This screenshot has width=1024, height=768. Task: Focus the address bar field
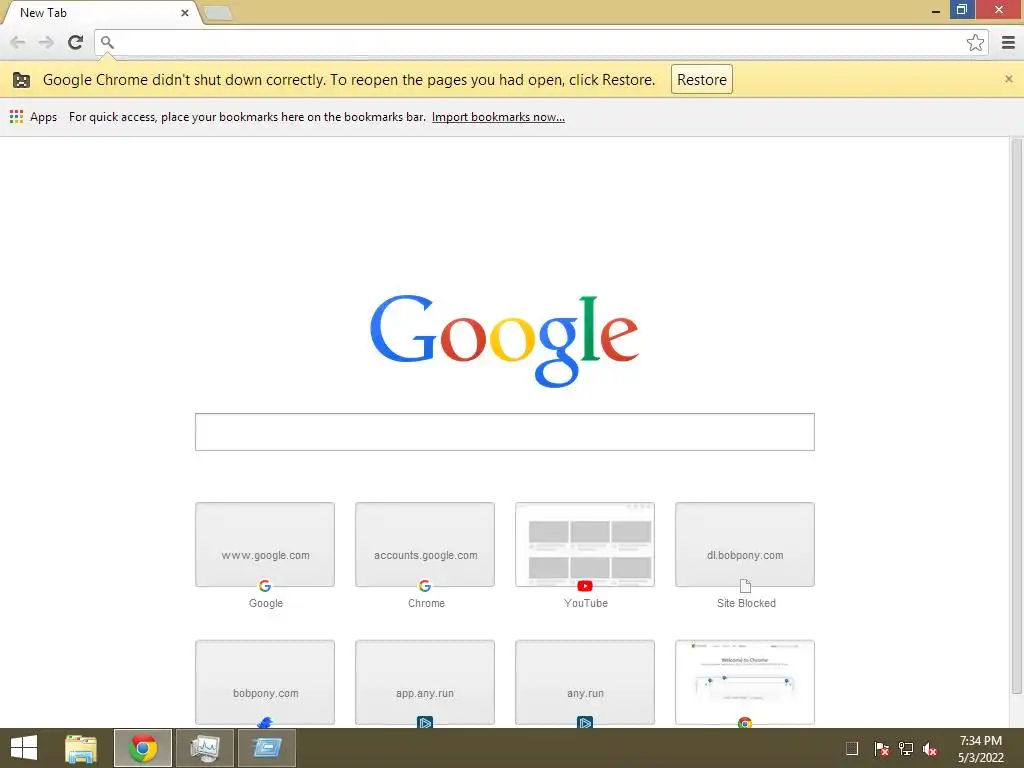[x=541, y=42]
